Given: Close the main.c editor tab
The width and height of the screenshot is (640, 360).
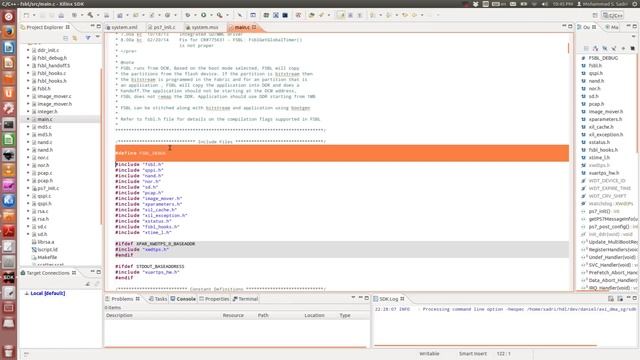Looking at the screenshot, I should (254, 27).
